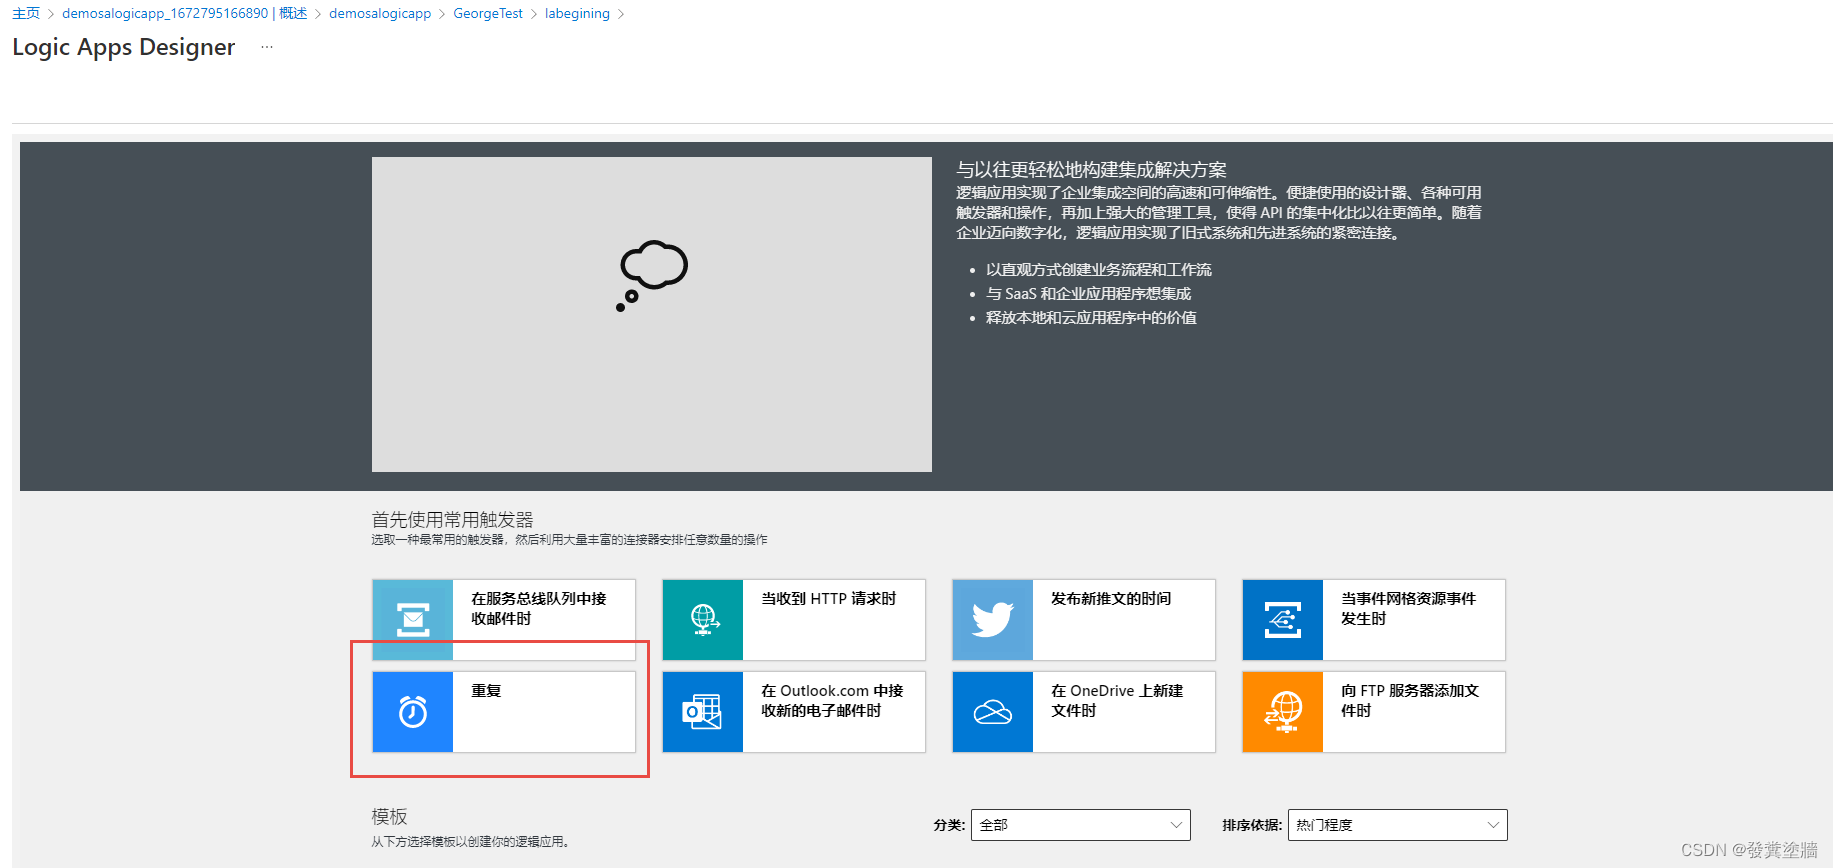
Task: Open the more options ellipsis beside Logic Apps Designer
Action: pos(267,47)
